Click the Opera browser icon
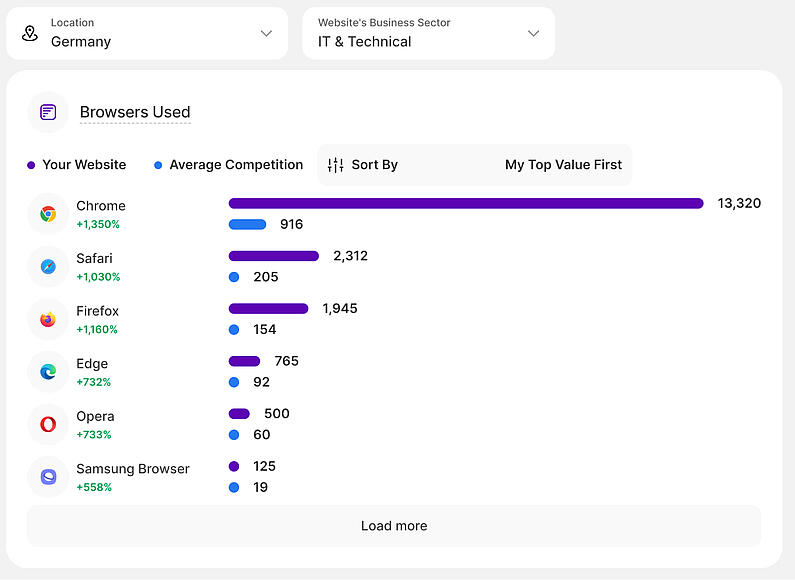795x580 pixels. [48, 424]
